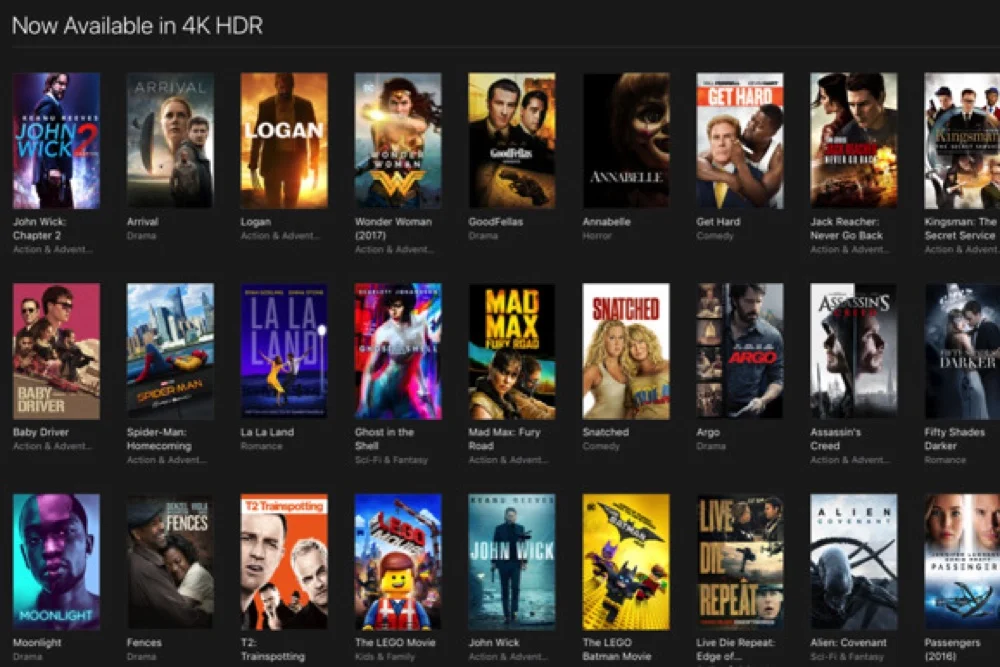The width and height of the screenshot is (1000, 667).
Task: Click "Horror" genre label under Annabelle
Action: (x=597, y=236)
